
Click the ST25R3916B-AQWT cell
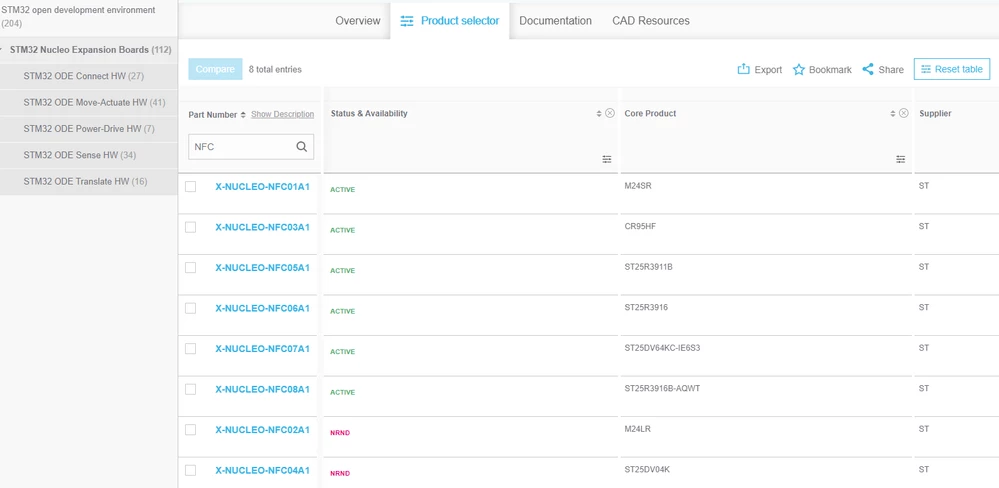click(x=662, y=389)
